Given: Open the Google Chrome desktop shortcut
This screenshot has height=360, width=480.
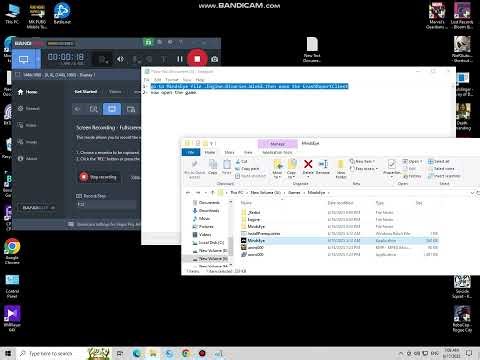Looking at the screenshot, I should [x=12, y=251].
